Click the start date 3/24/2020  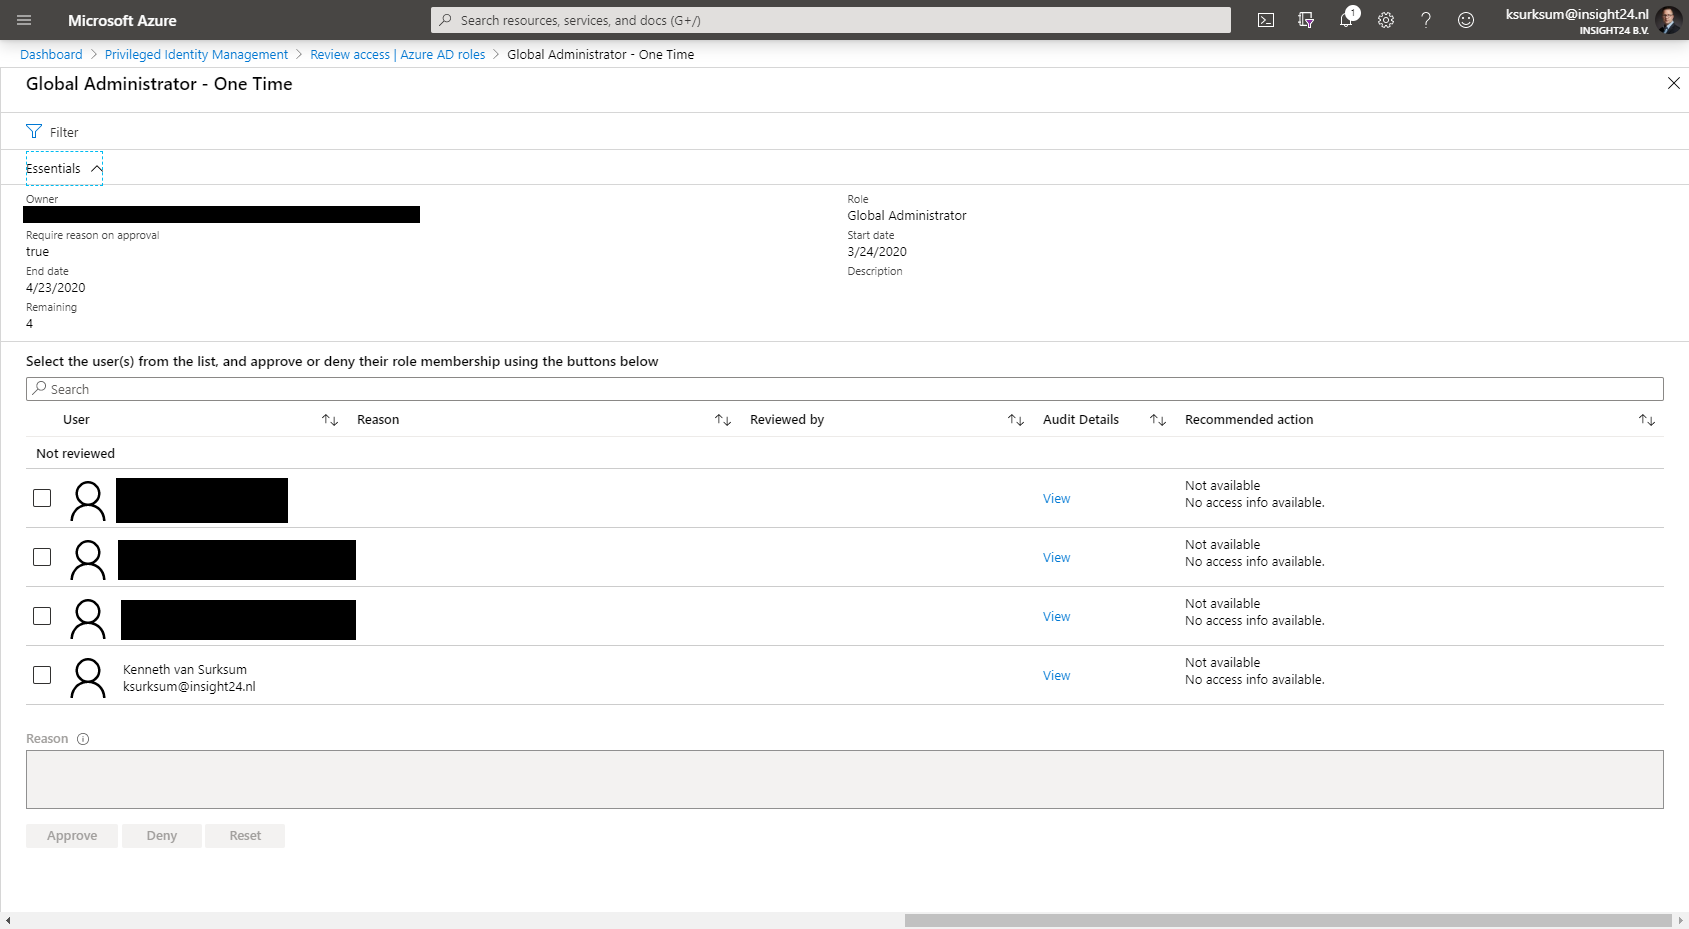[877, 252]
